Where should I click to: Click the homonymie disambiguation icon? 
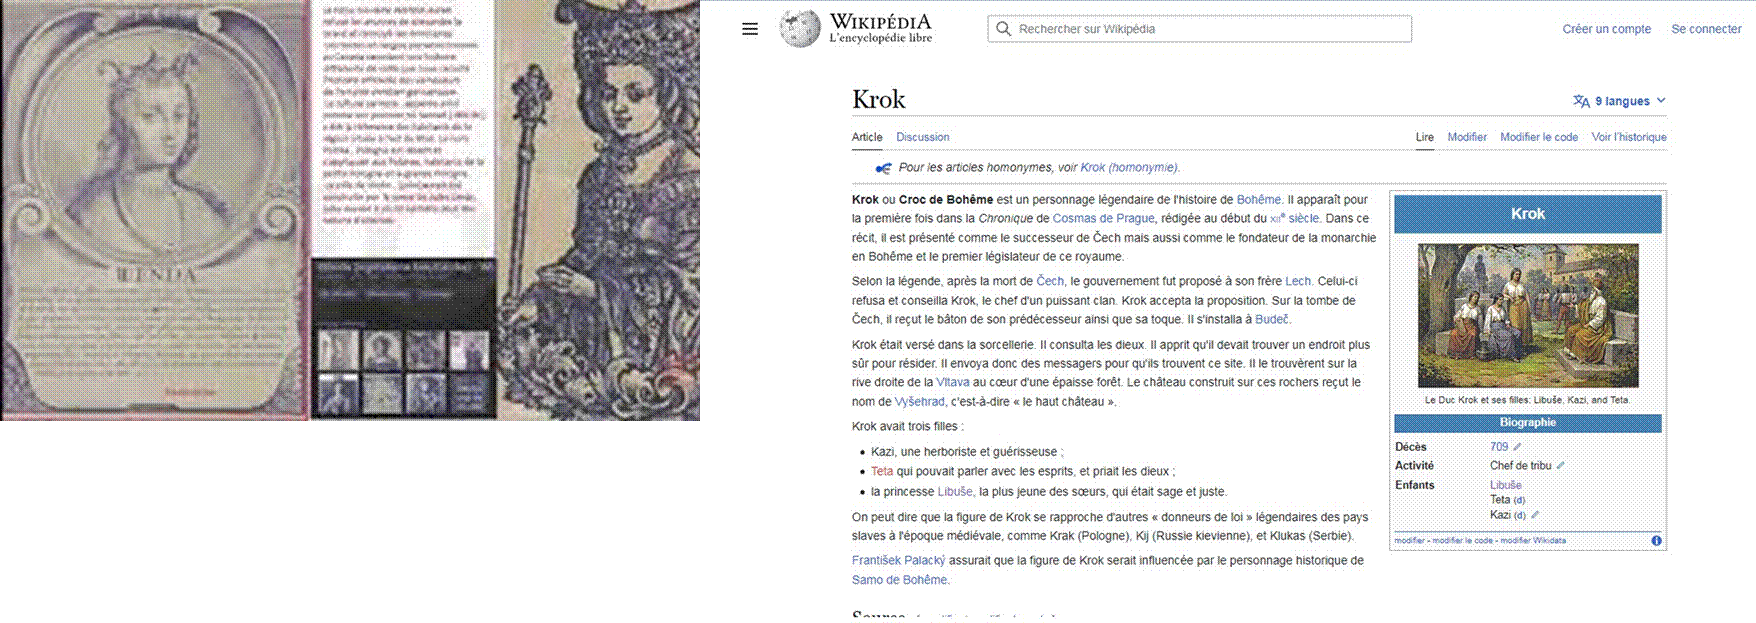tap(883, 168)
